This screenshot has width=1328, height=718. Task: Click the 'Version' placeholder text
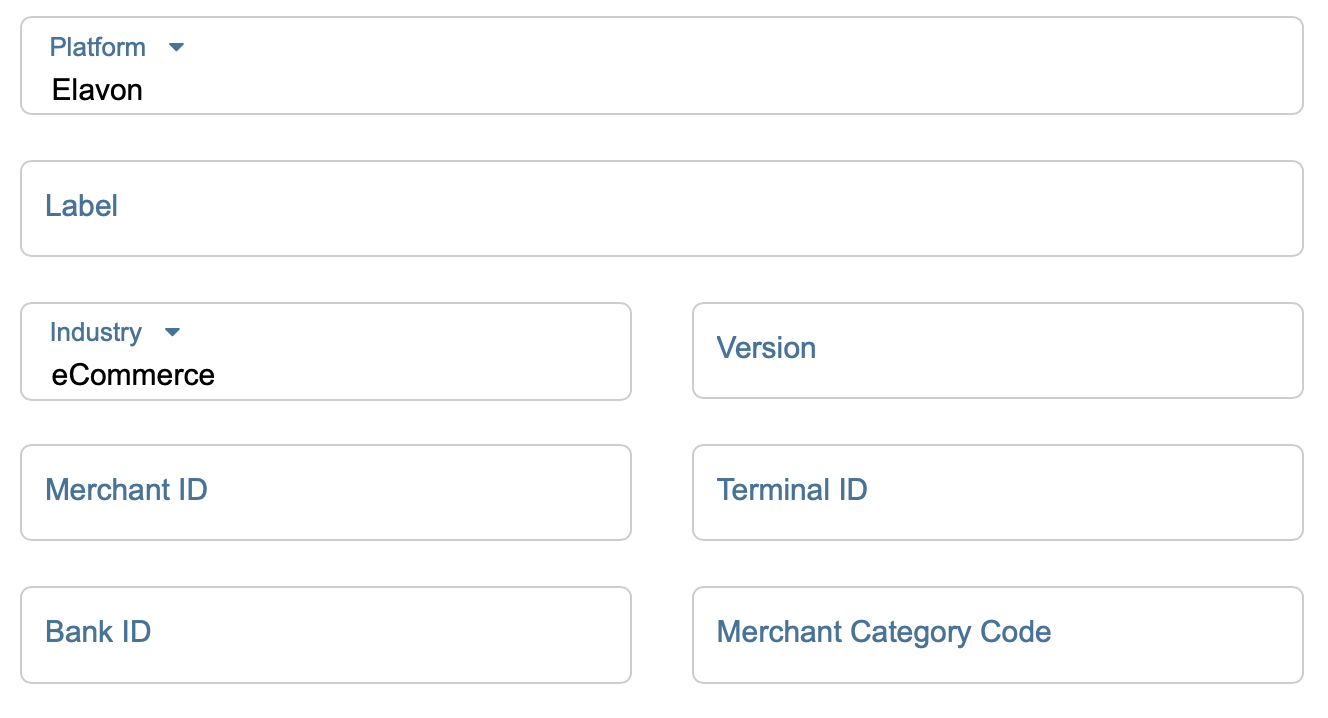tap(766, 348)
